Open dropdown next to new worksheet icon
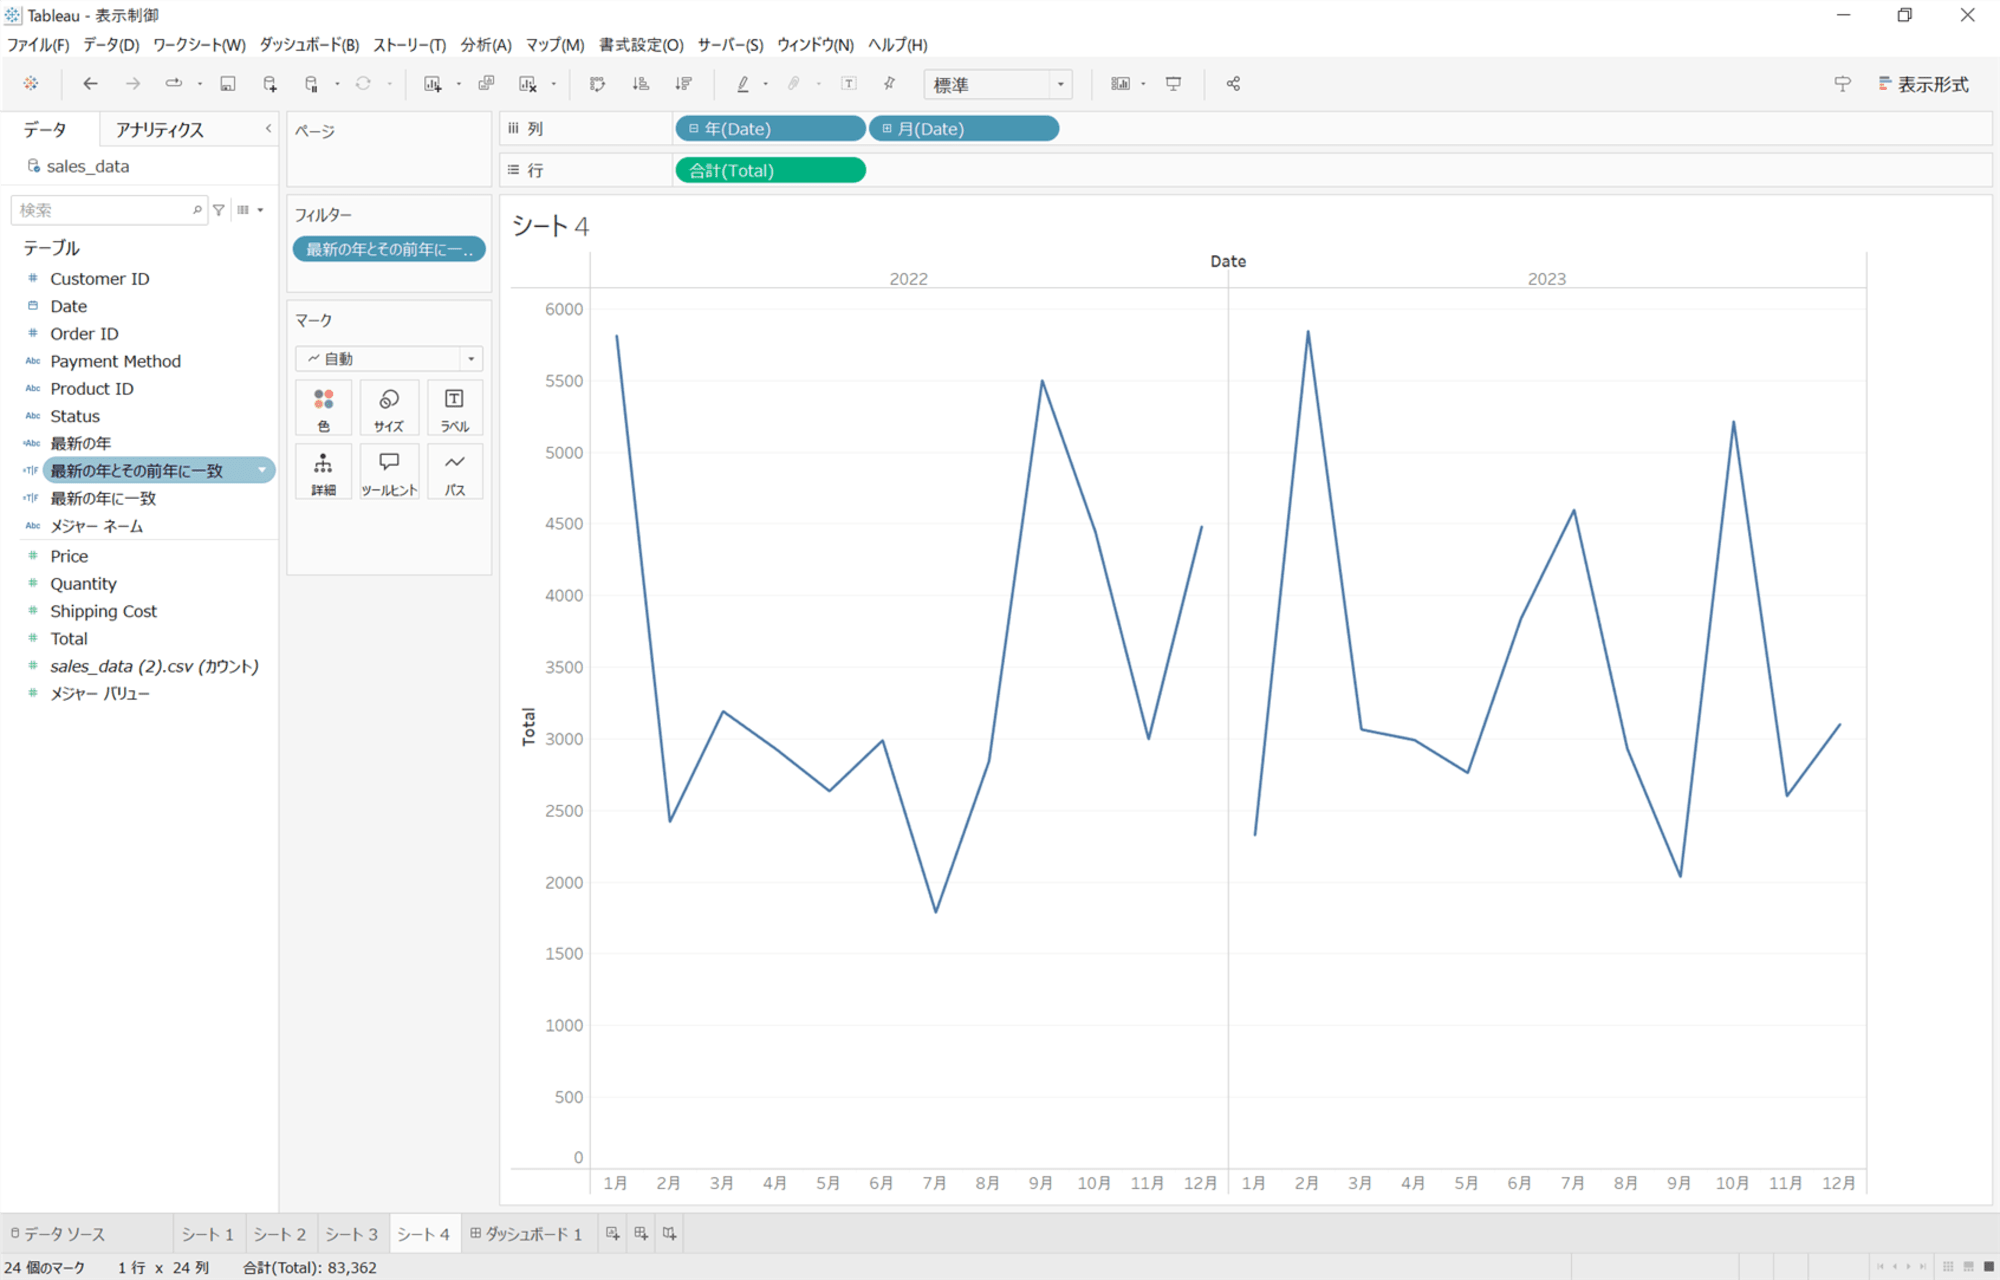Screen dimensions: 2000x1280 [x=459, y=84]
